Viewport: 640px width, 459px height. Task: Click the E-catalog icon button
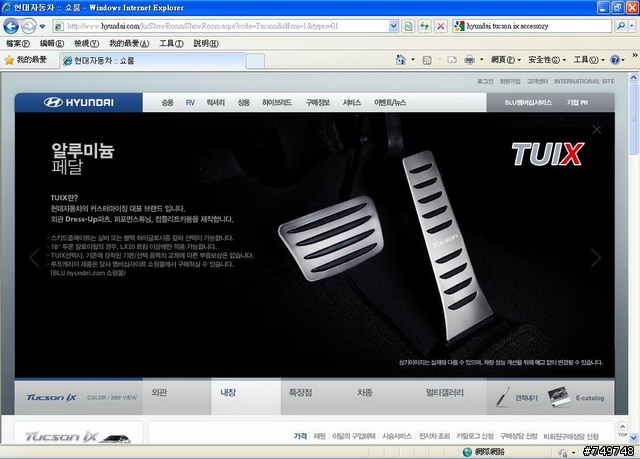pos(576,397)
